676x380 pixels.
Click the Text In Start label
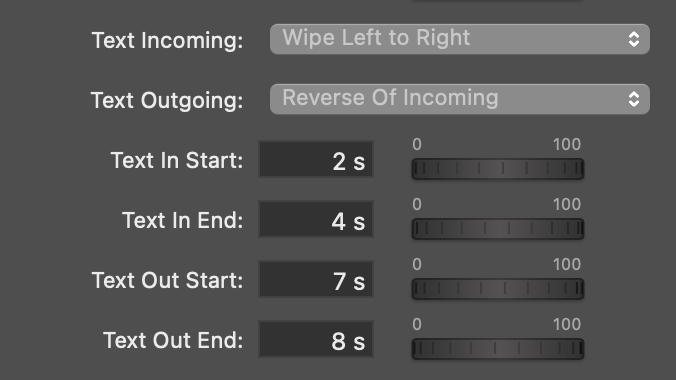177,160
